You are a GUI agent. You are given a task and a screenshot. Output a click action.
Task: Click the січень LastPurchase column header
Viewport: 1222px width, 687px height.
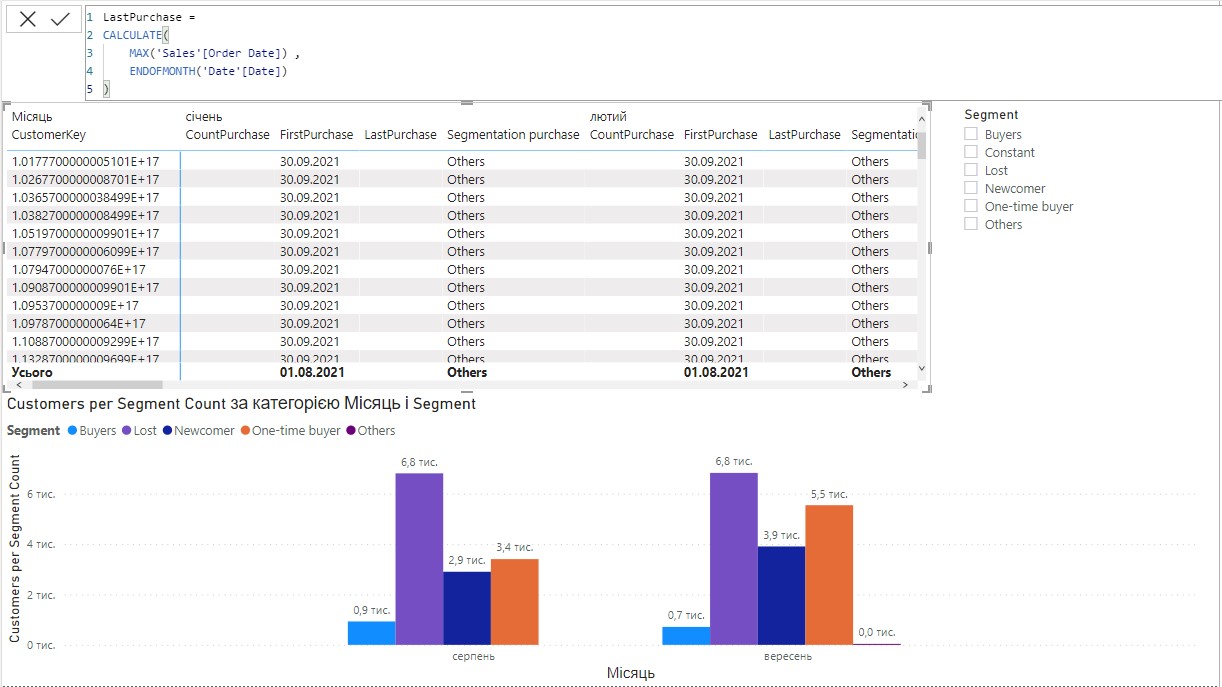click(x=401, y=135)
